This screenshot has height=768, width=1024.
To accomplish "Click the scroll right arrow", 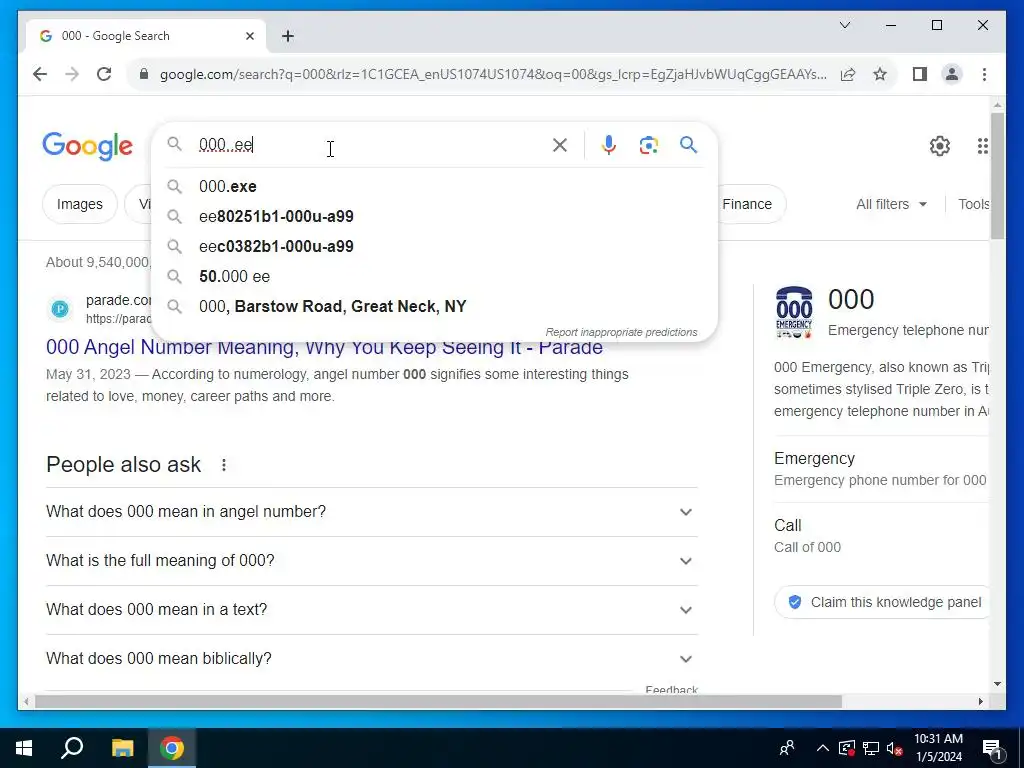I will click(980, 701).
